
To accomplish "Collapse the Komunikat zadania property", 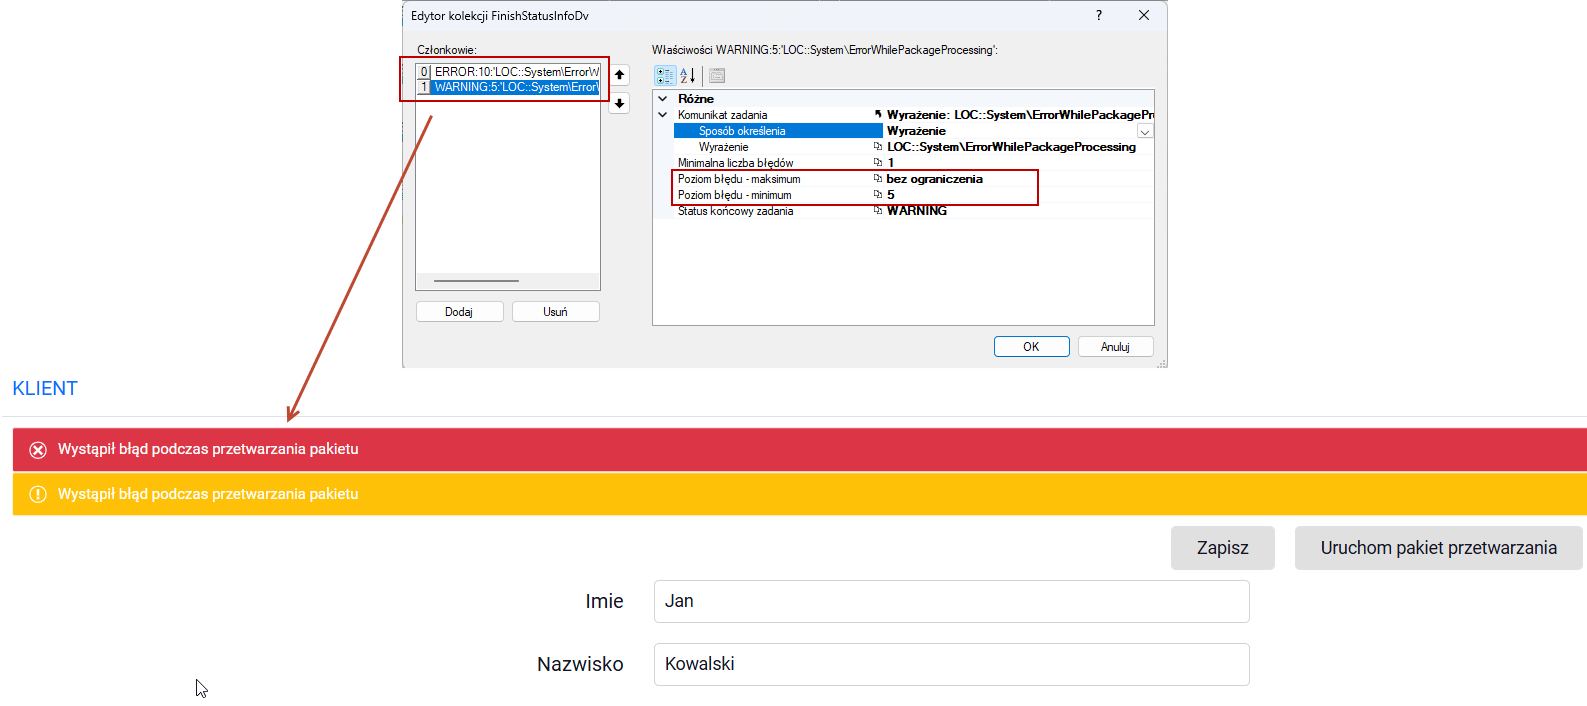I will pos(662,115).
